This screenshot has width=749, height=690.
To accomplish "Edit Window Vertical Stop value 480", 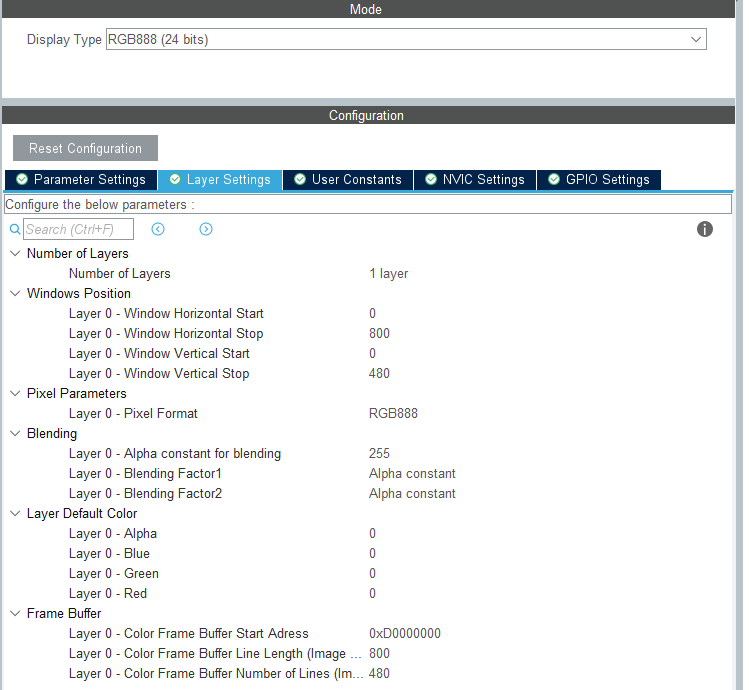I will pyautogui.click(x=379, y=374).
